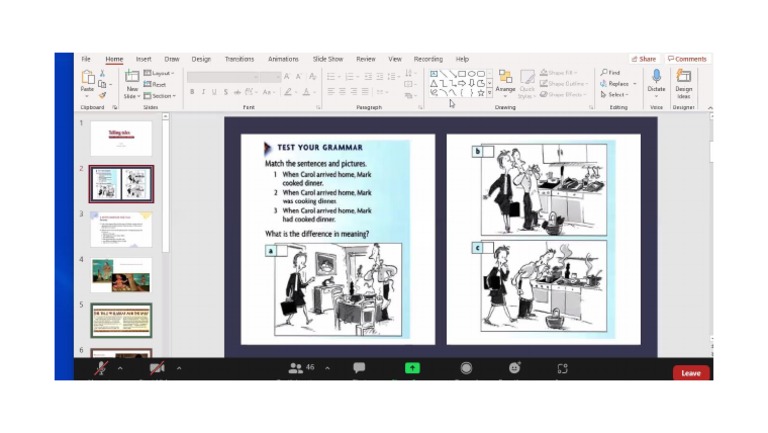Switch to the Transitions ribbon tab
The height and width of the screenshot is (433, 768).
click(239, 59)
